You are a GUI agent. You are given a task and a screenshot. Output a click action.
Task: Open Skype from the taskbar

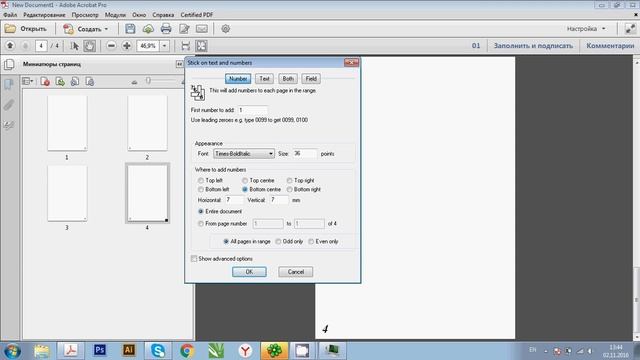click(158, 350)
